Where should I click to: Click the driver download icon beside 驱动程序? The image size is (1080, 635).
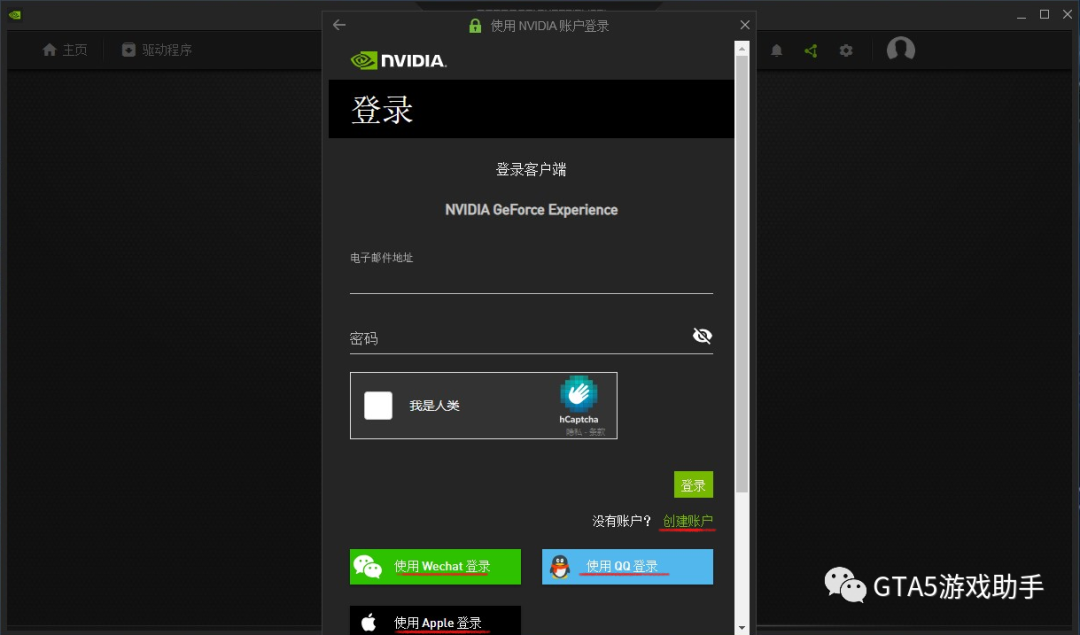128,50
